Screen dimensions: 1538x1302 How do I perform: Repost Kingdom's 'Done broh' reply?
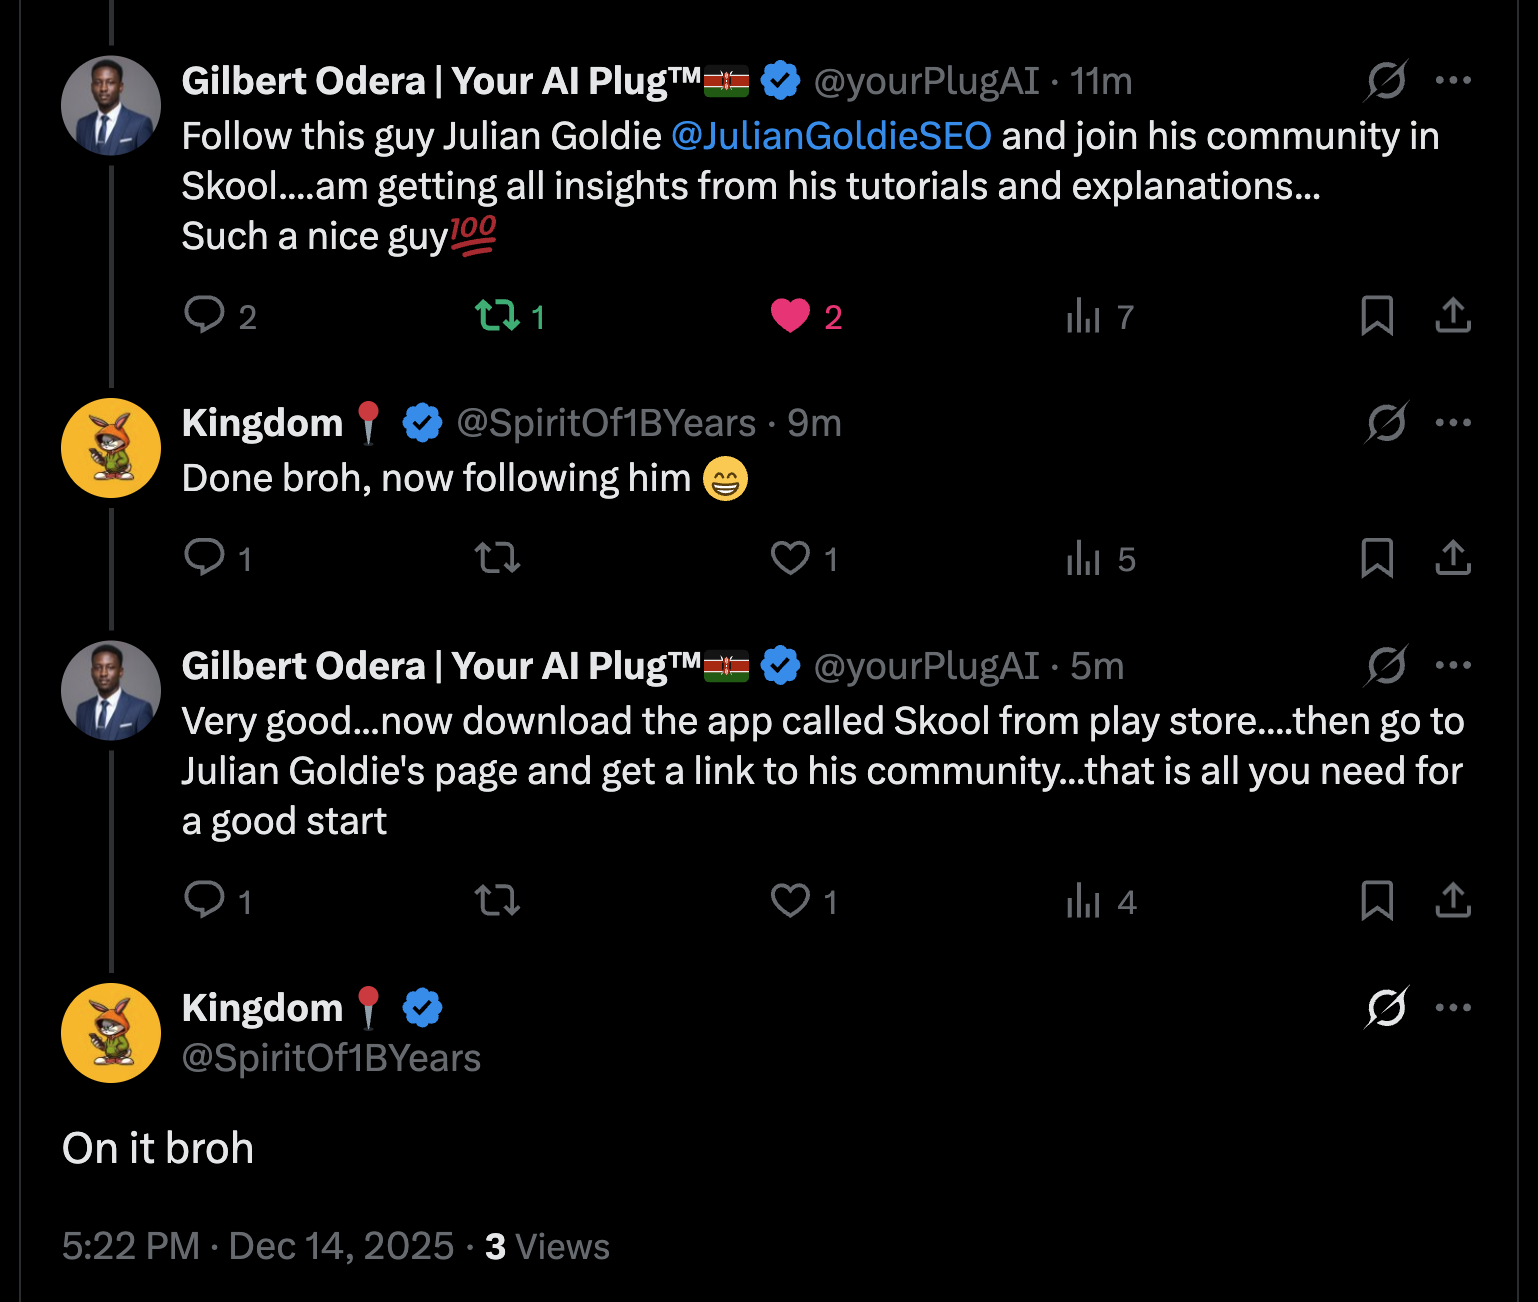click(497, 558)
